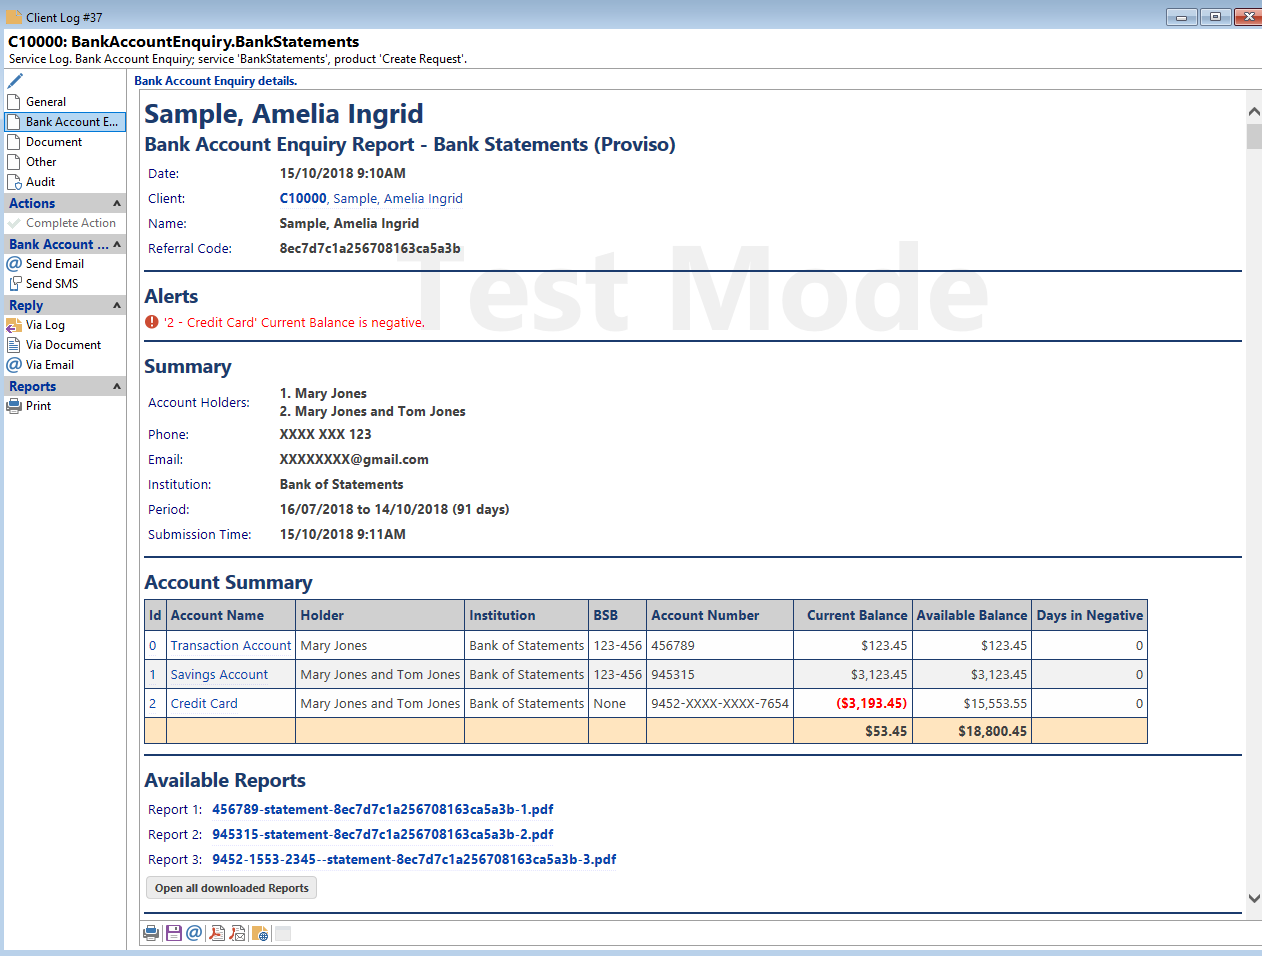1262x956 pixels.
Task: Click Open all downloaded Reports button
Action: [231, 888]
